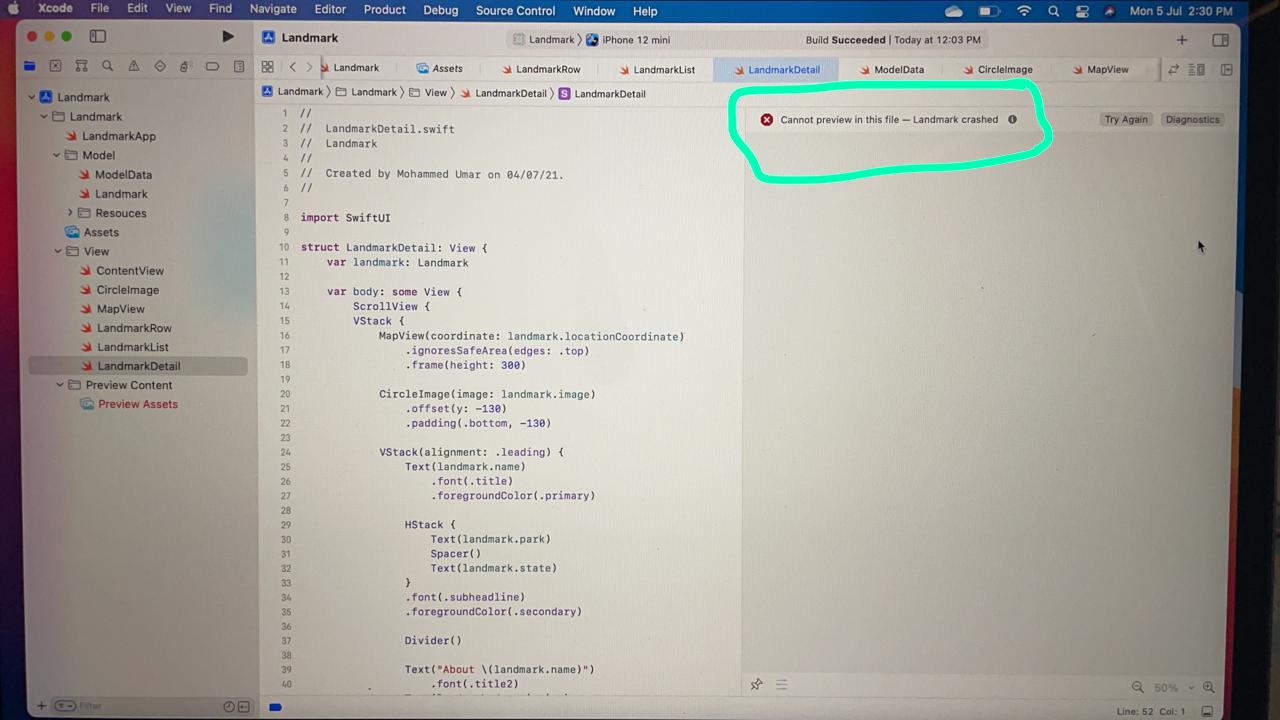
Task: Open the related items grid icon
Action: [267, 68]
